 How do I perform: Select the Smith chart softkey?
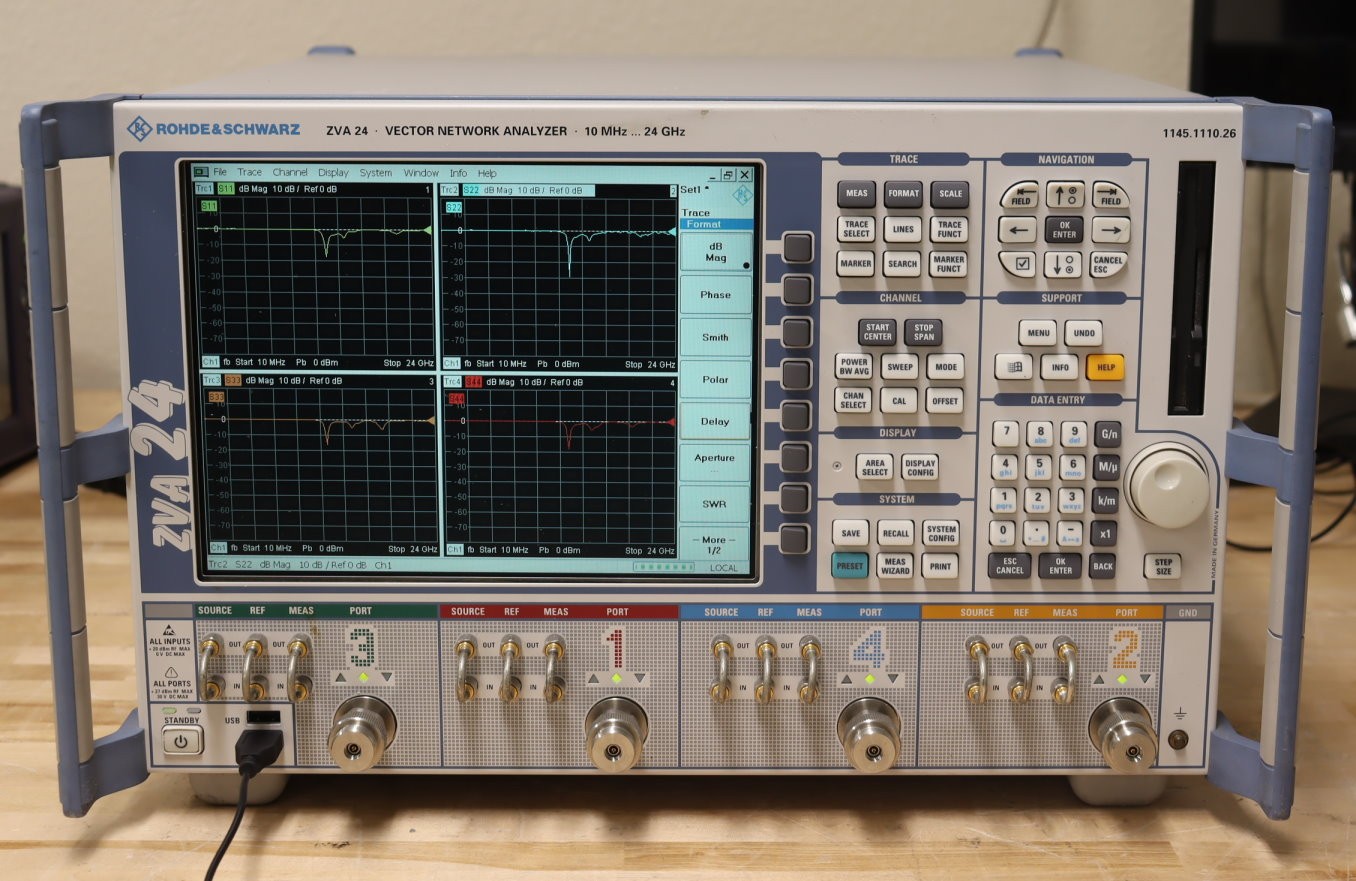715,337
